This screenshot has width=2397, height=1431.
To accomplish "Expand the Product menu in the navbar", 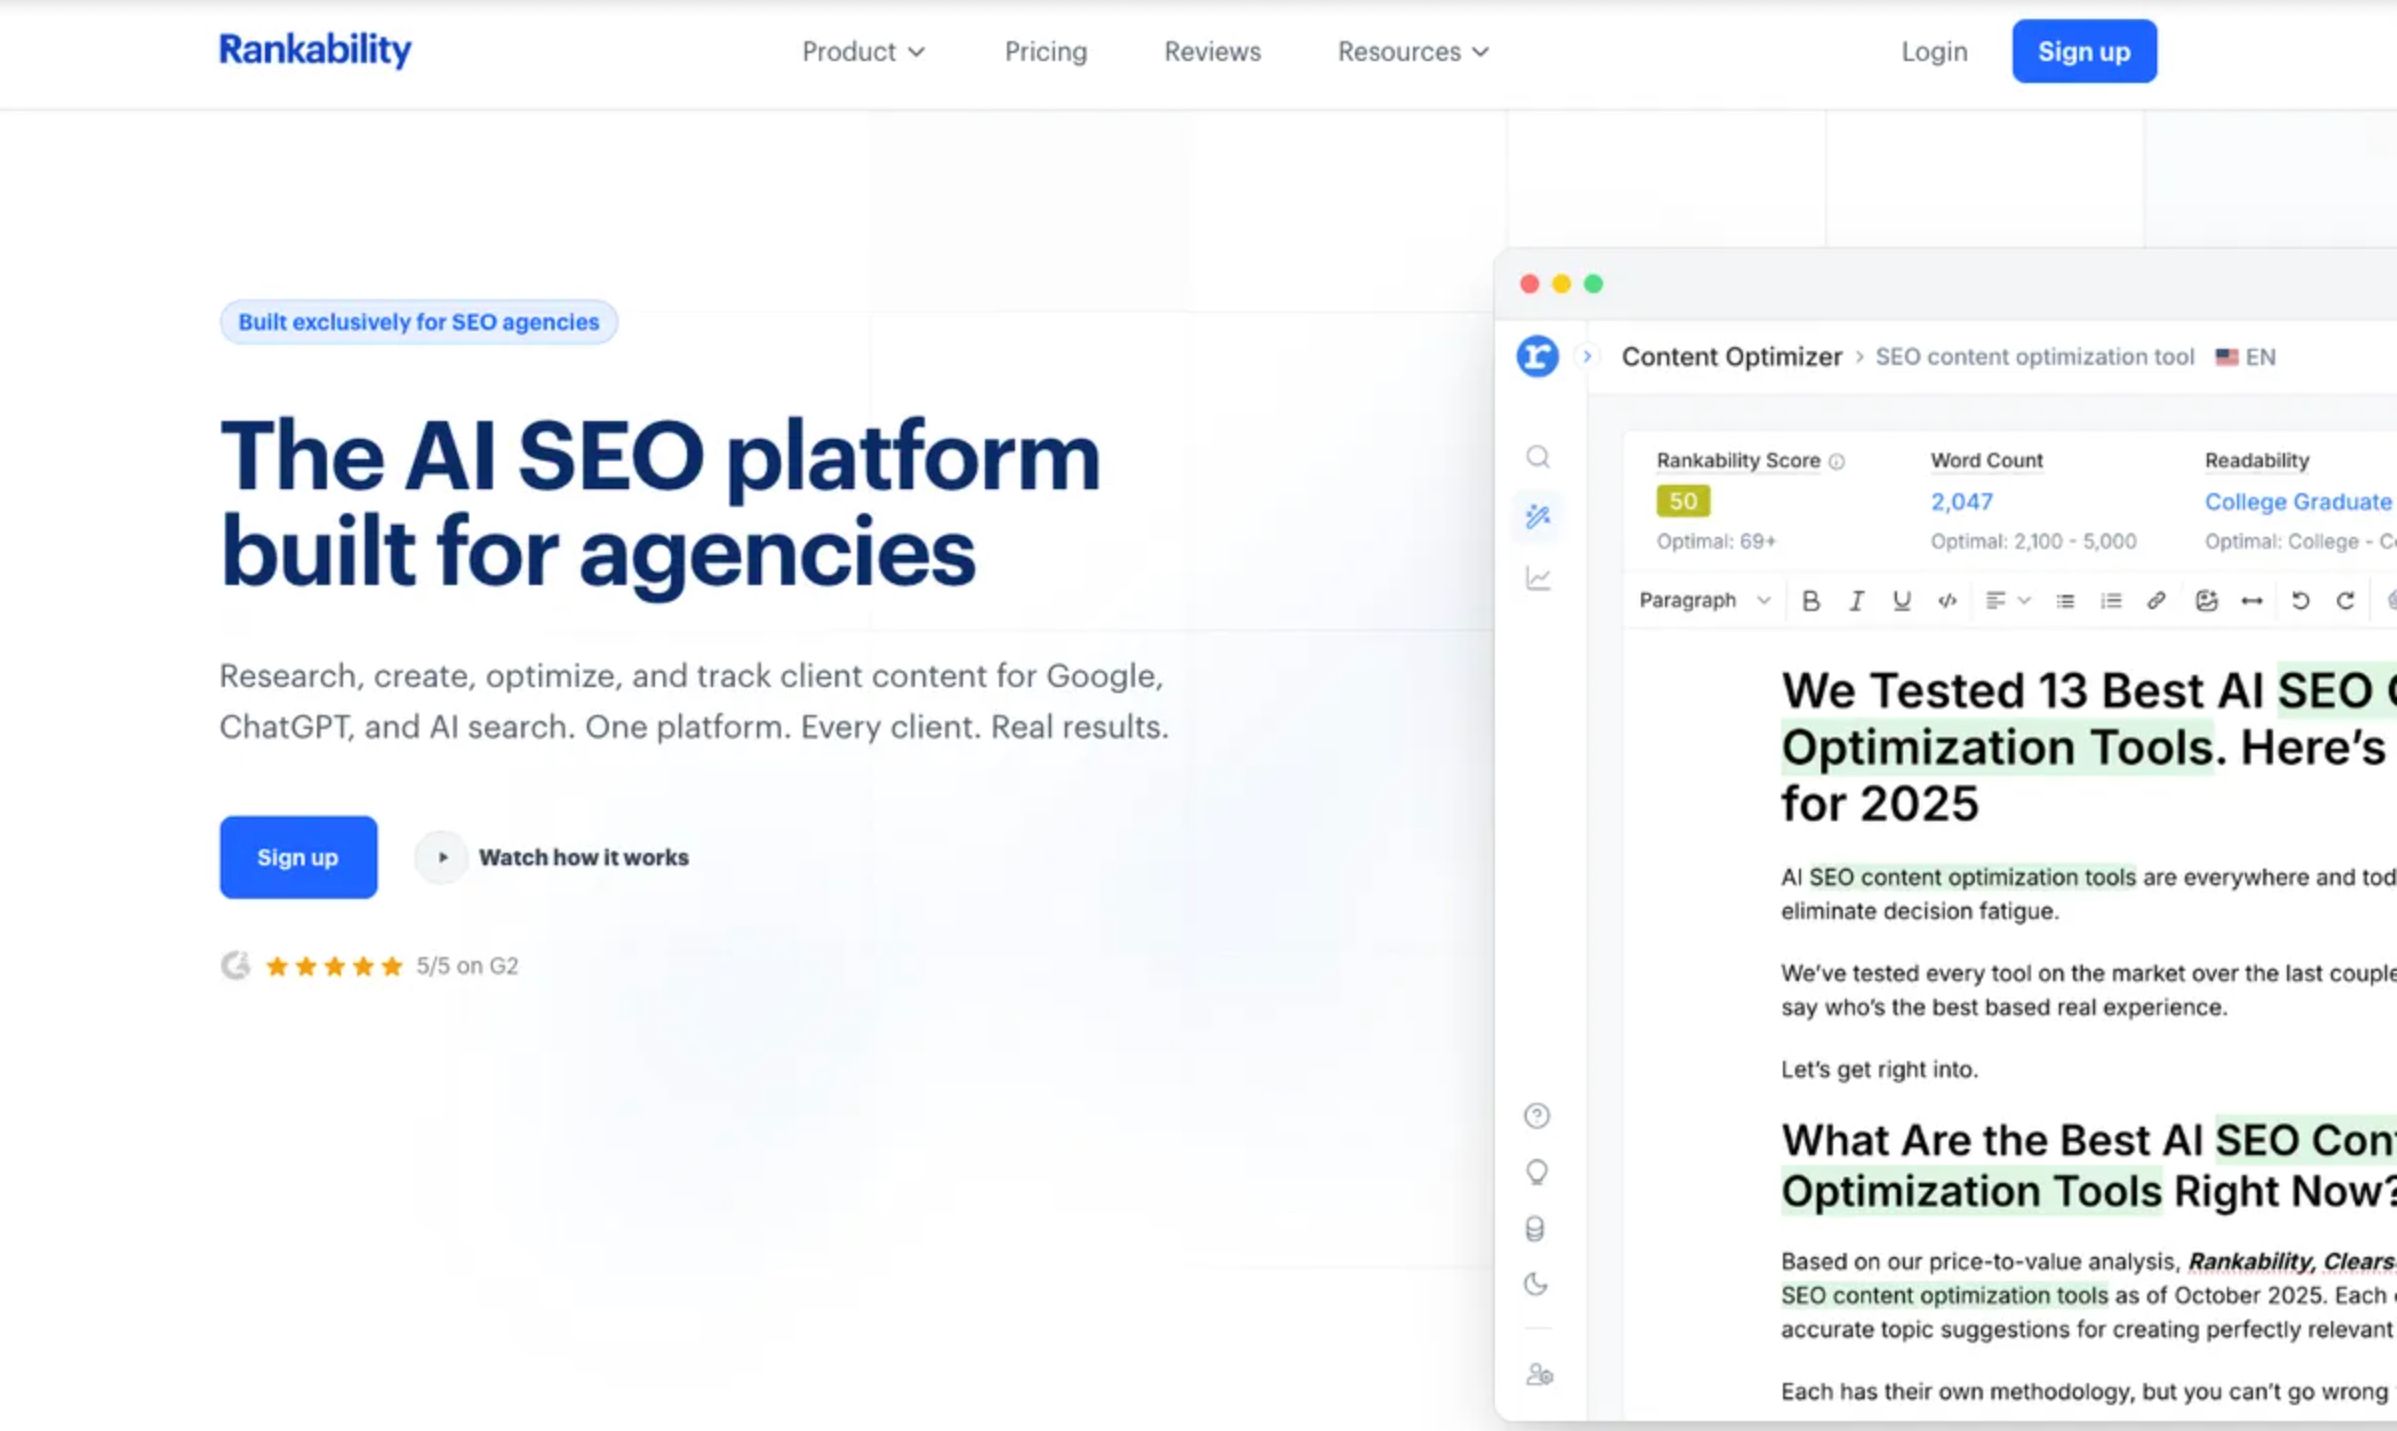I will click(863, 51).
